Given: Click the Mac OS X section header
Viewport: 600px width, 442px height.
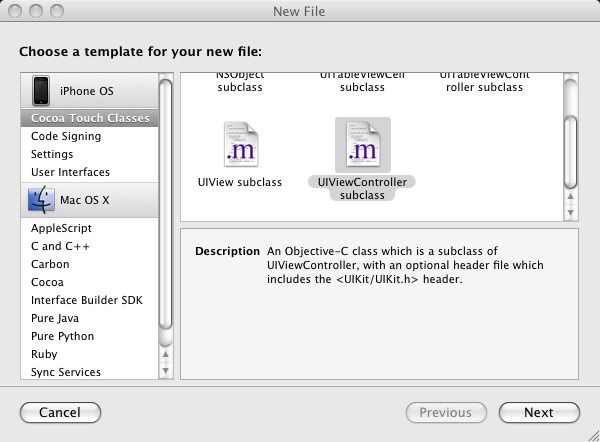Looking at the screenshot, I should 90,200.
